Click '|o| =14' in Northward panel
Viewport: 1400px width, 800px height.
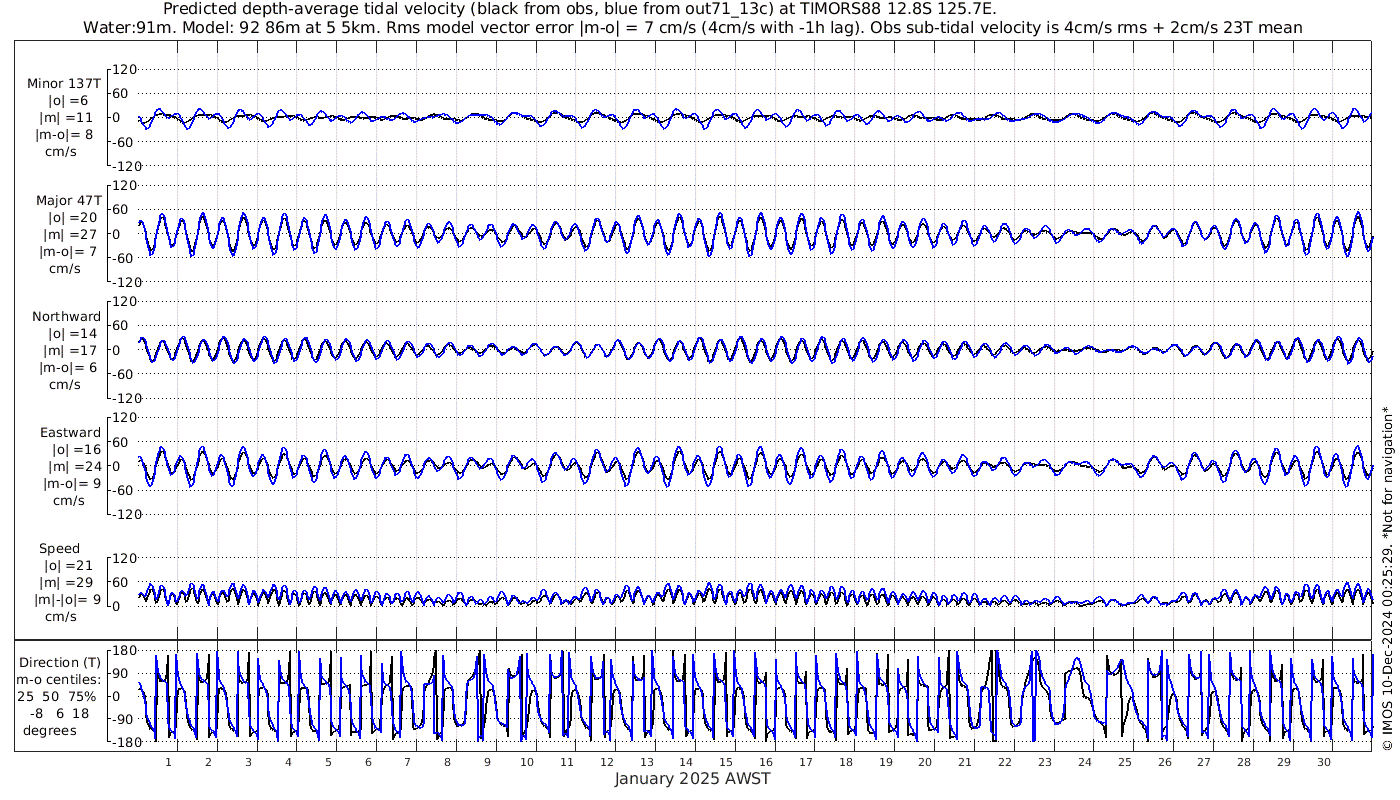tap(73, 333)
